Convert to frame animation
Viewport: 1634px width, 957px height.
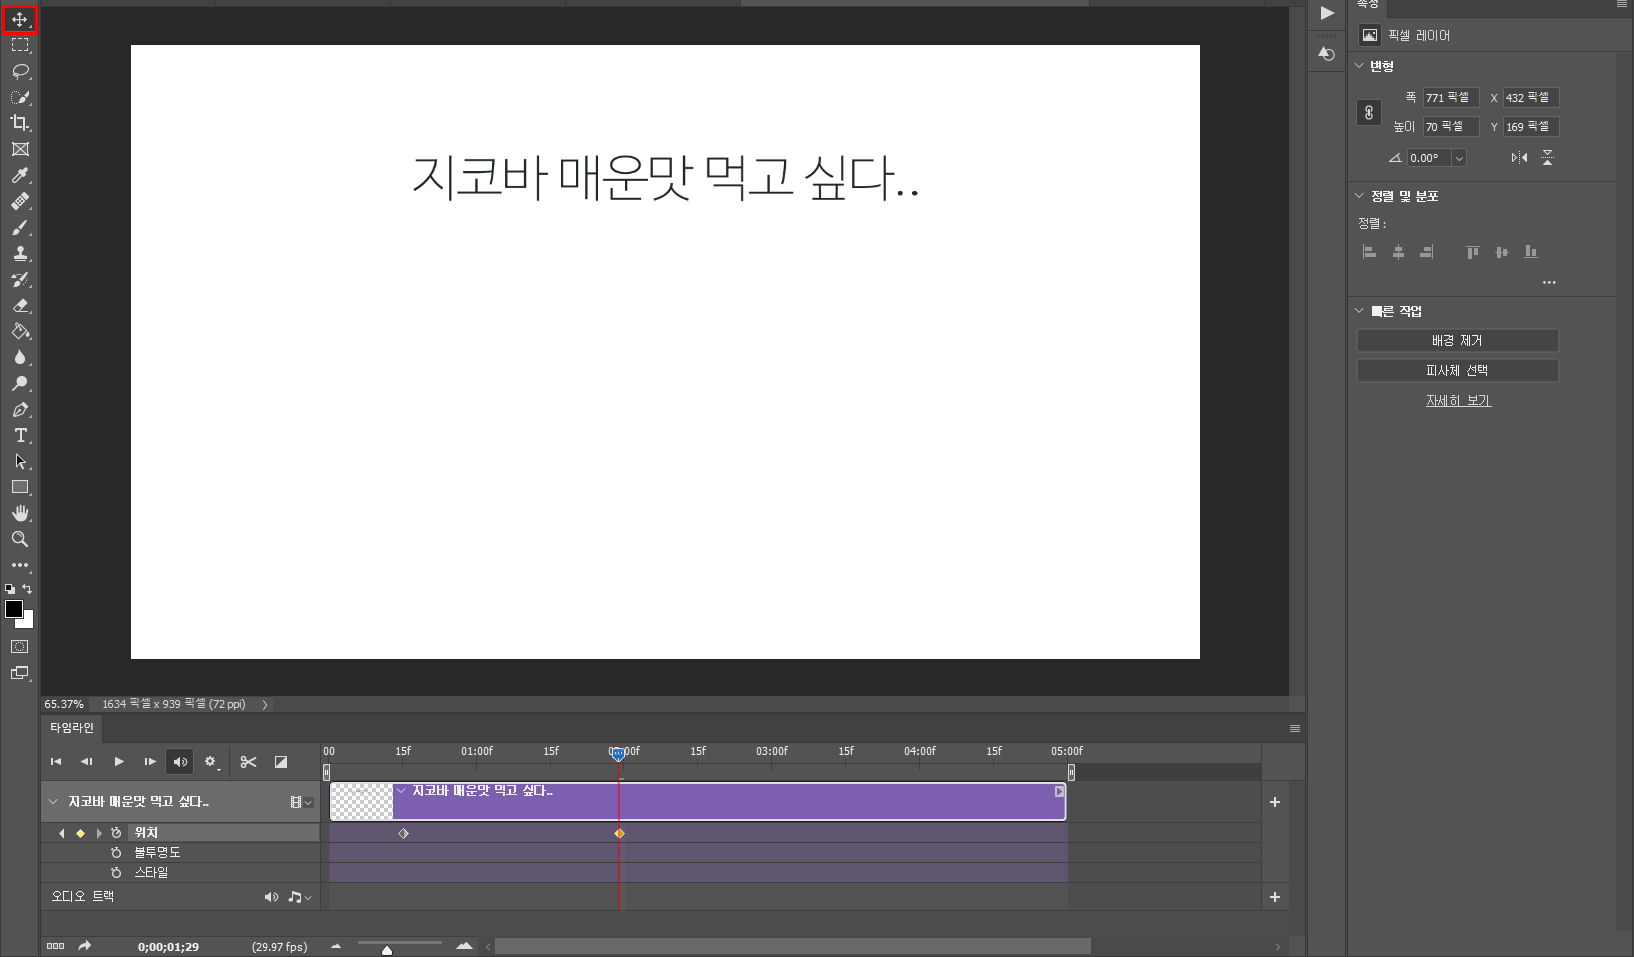55,946
